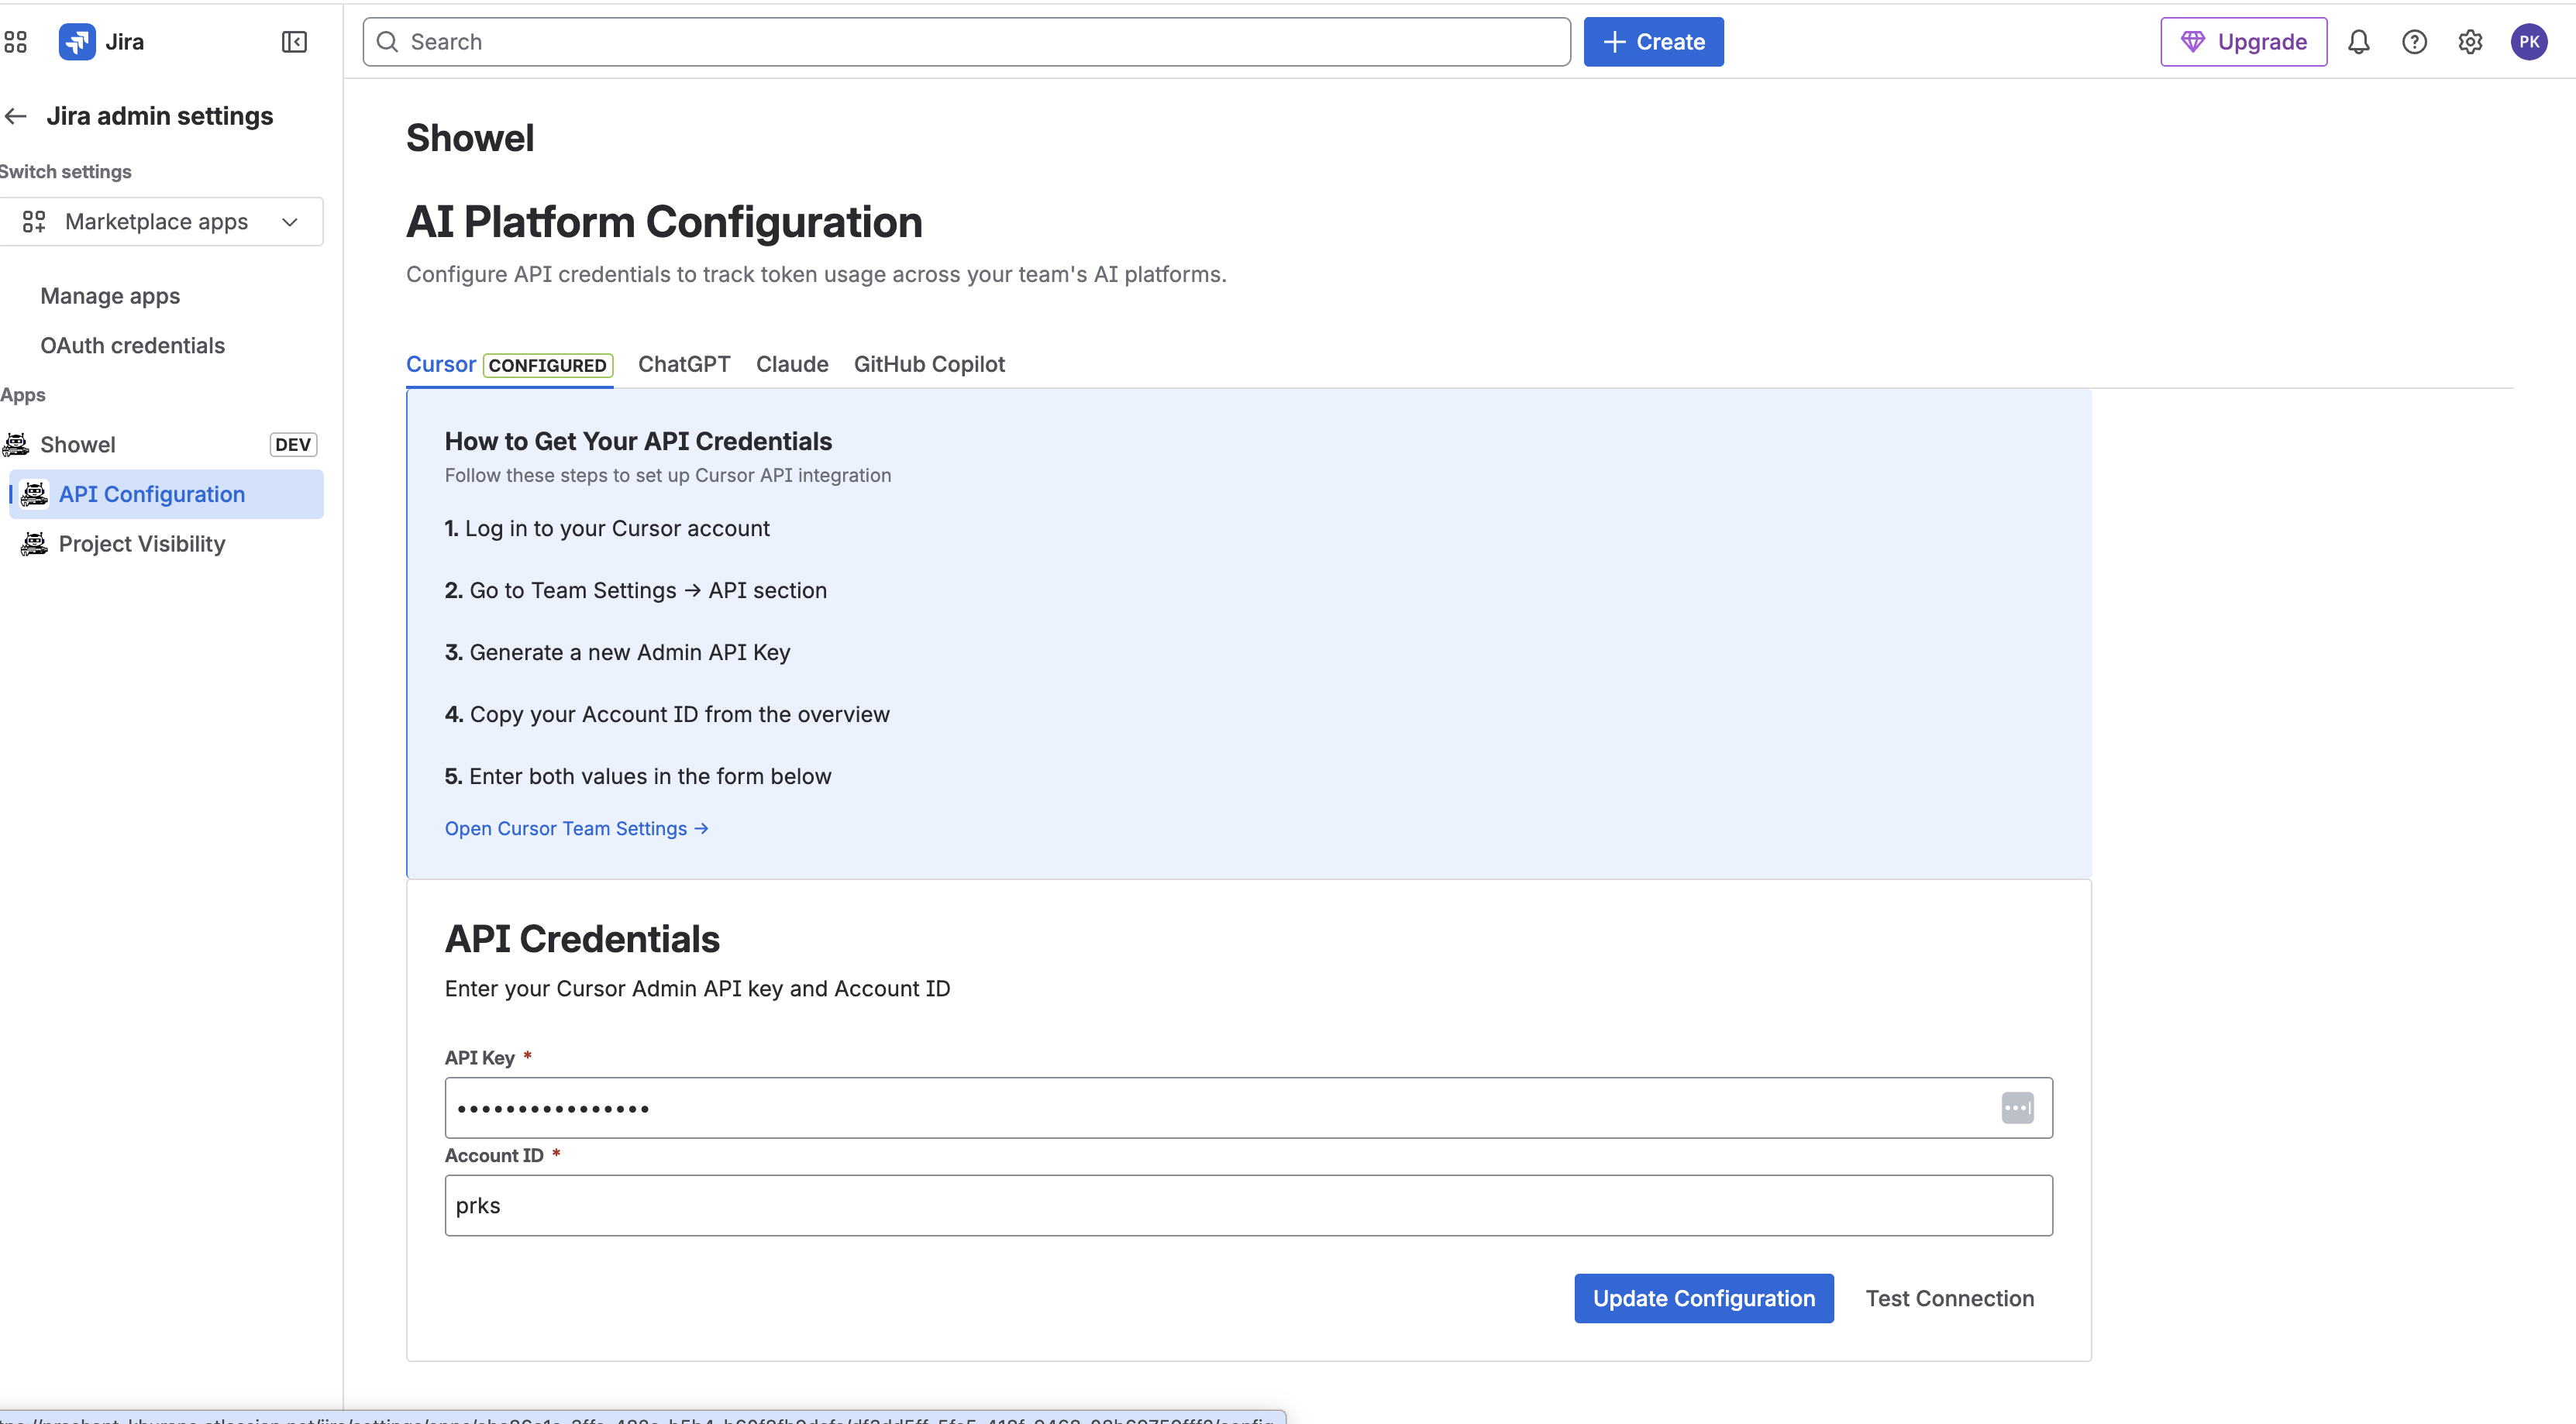The image size is (2576, 1424).
Task: Open the app switcher grid icon
Action: click(15, 42)
